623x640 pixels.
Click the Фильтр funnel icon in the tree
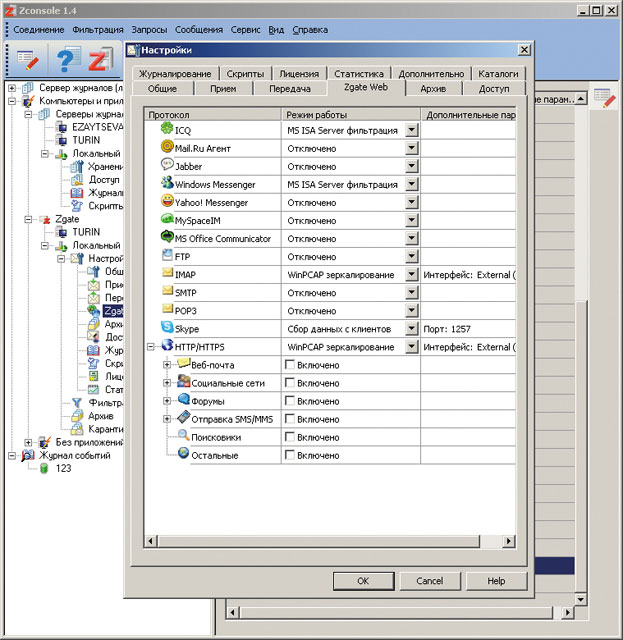coord(77,403)
